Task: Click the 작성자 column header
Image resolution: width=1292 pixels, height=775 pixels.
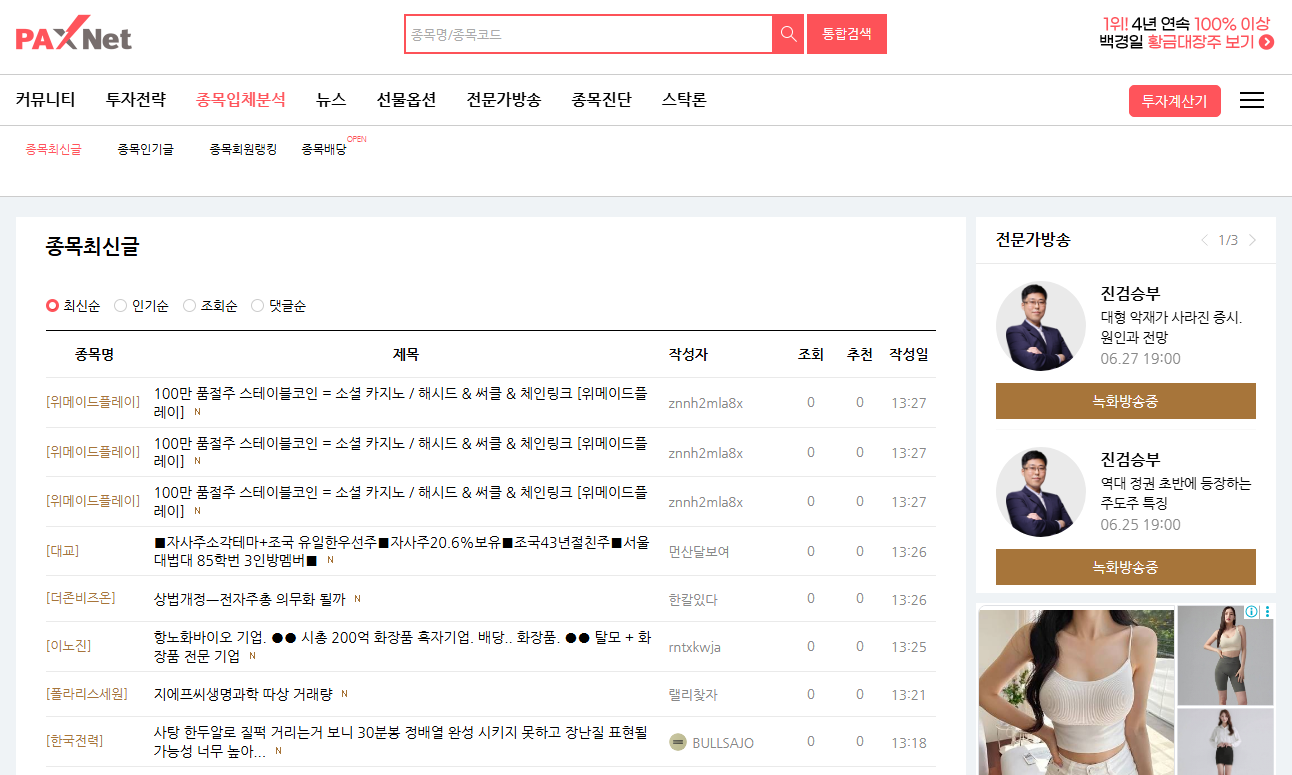Action: click(x=688, y=355)
